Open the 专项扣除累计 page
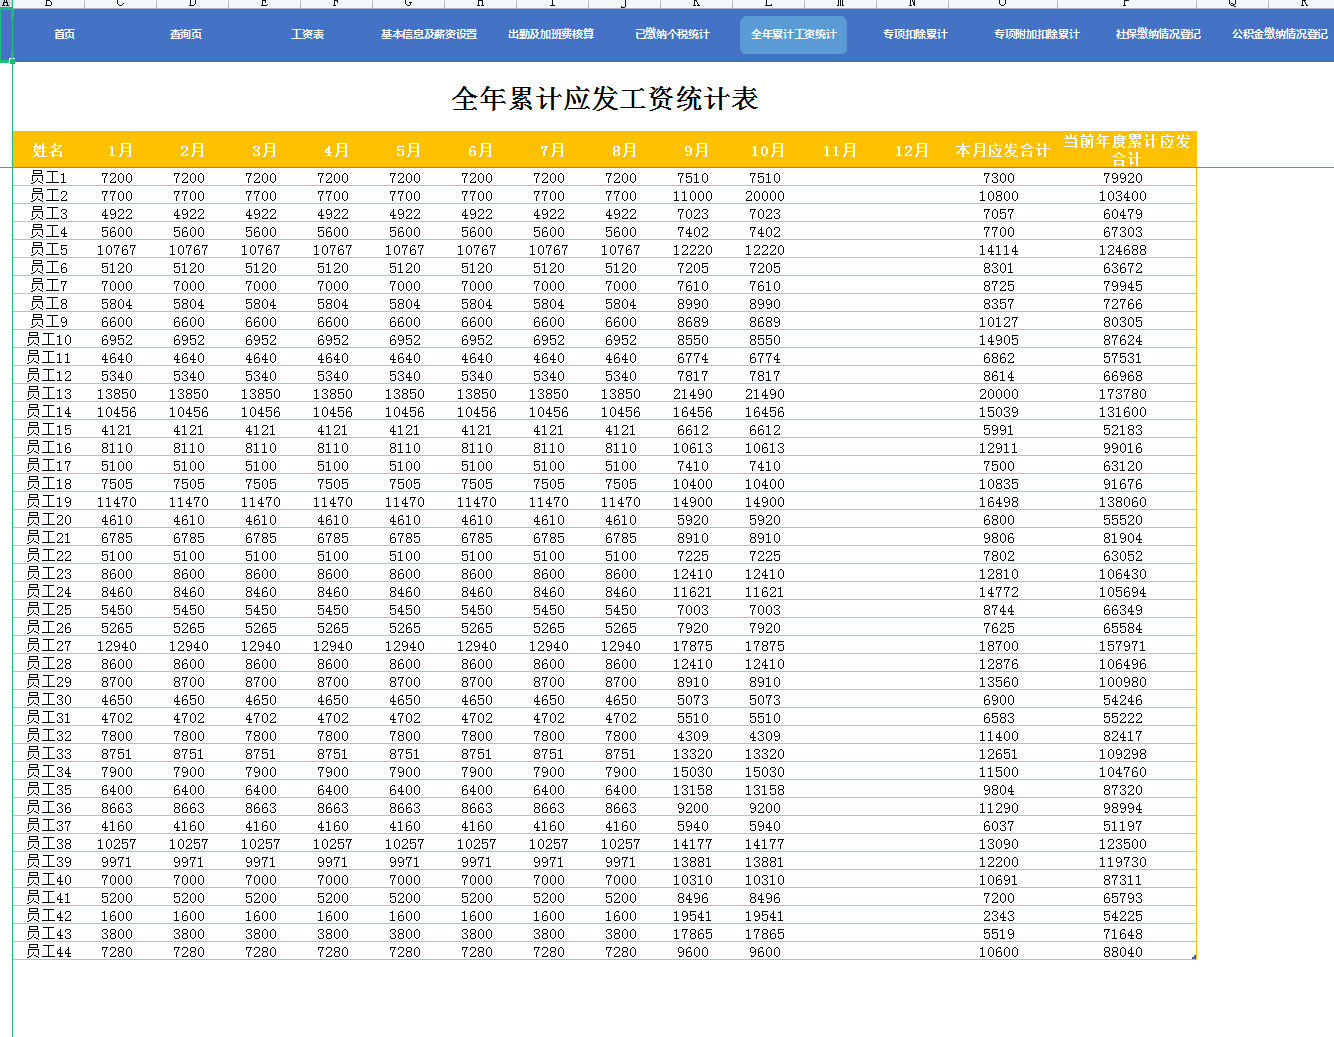The image size is (1334, 1037). [914, 34]
